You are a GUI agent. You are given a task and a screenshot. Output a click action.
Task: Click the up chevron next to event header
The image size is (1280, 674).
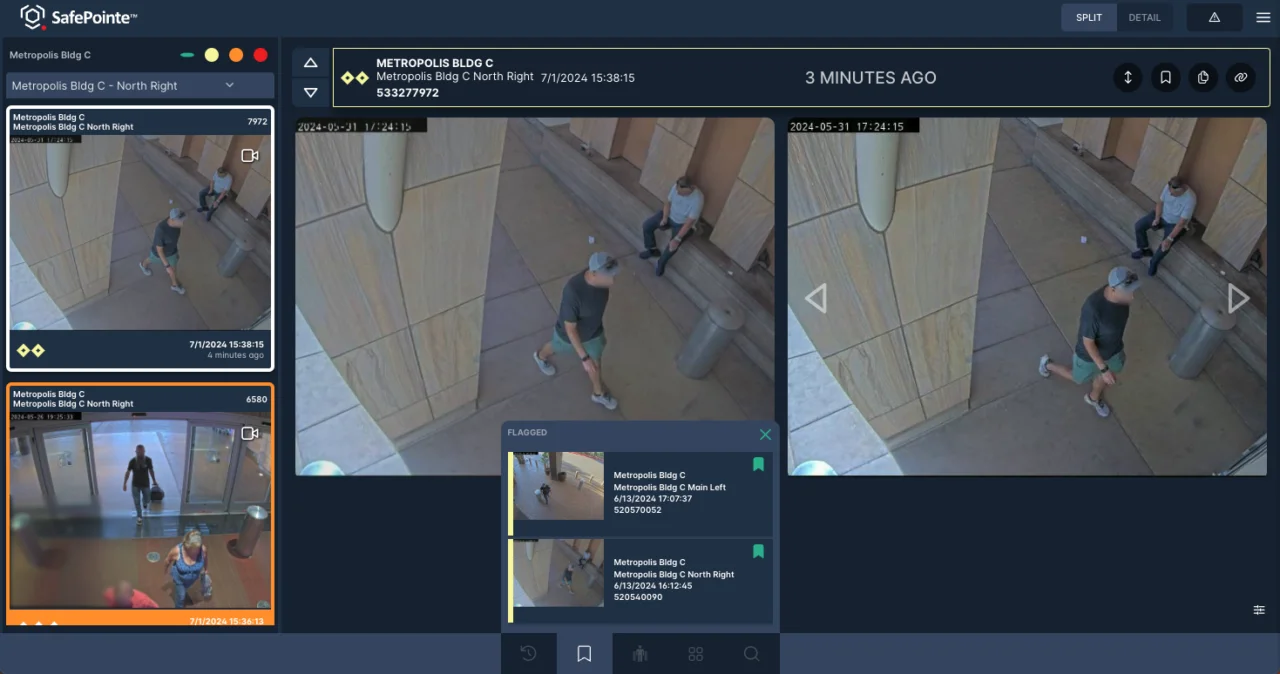pyautogui.click(x=310, y=62)
